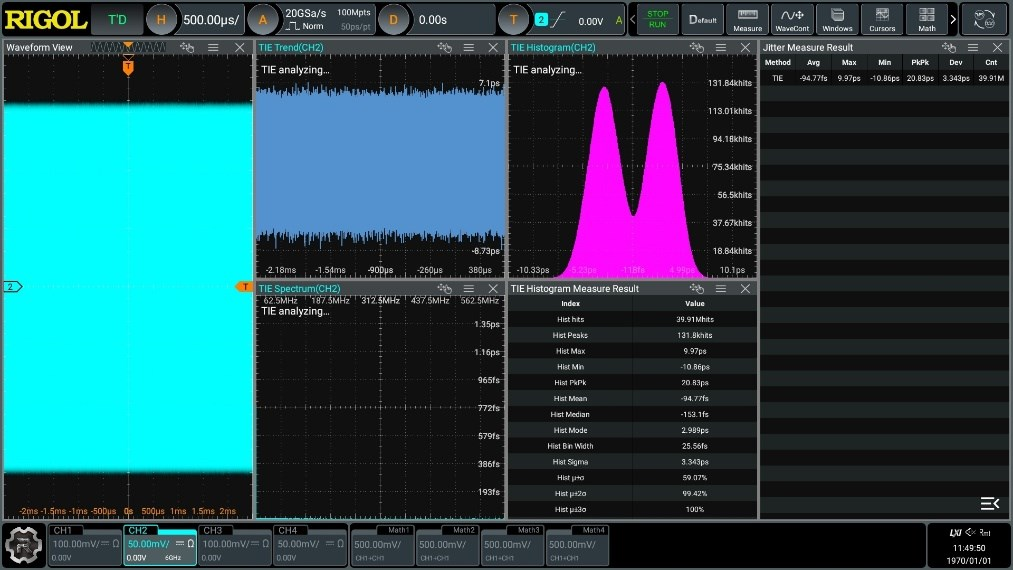This screenshot has height=570, width=1013.
Task: Open the WaveCont tool
Action: (x=792, y=19)
